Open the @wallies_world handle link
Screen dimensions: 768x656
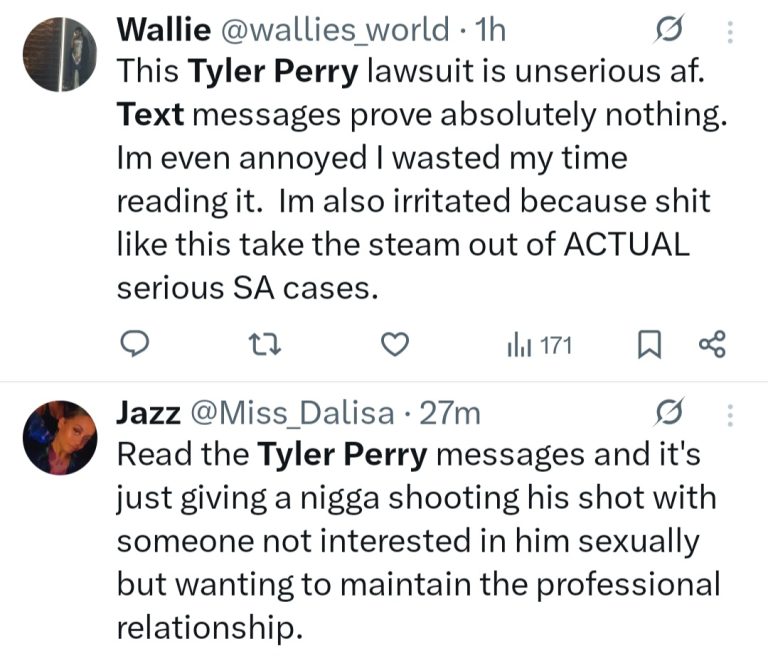331,31
